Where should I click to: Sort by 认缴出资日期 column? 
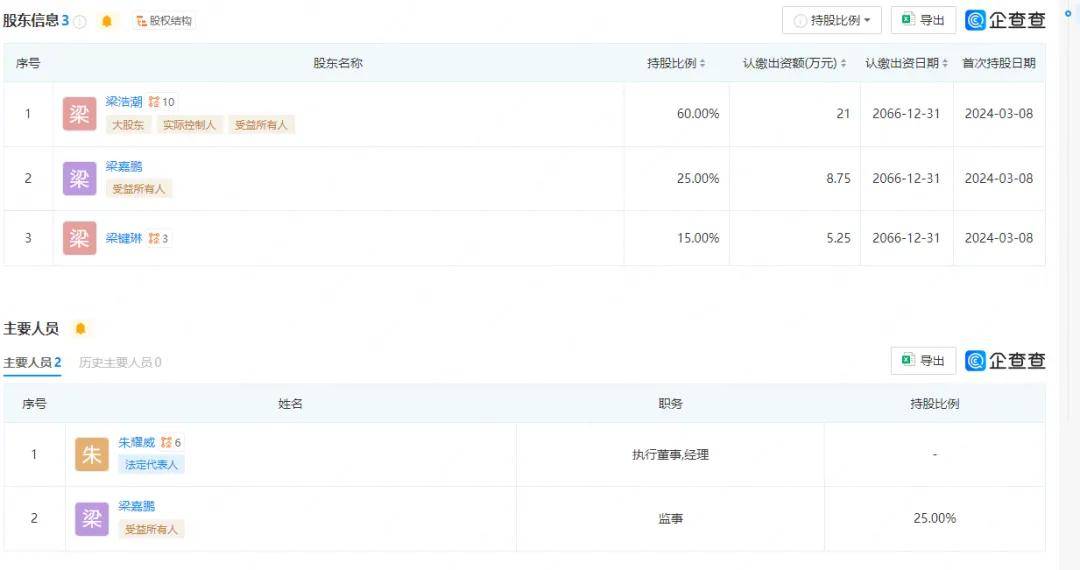[x=906, y=63]
